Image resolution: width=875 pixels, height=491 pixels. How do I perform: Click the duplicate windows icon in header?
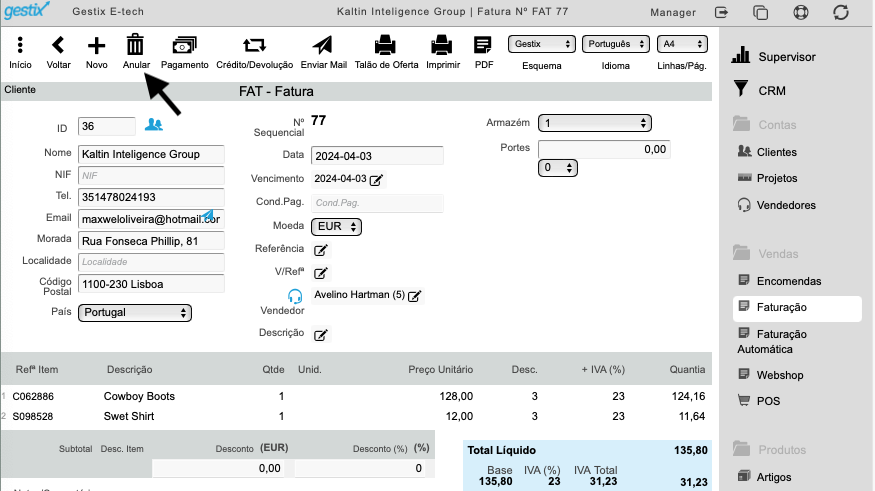click(x=761, y=12)
